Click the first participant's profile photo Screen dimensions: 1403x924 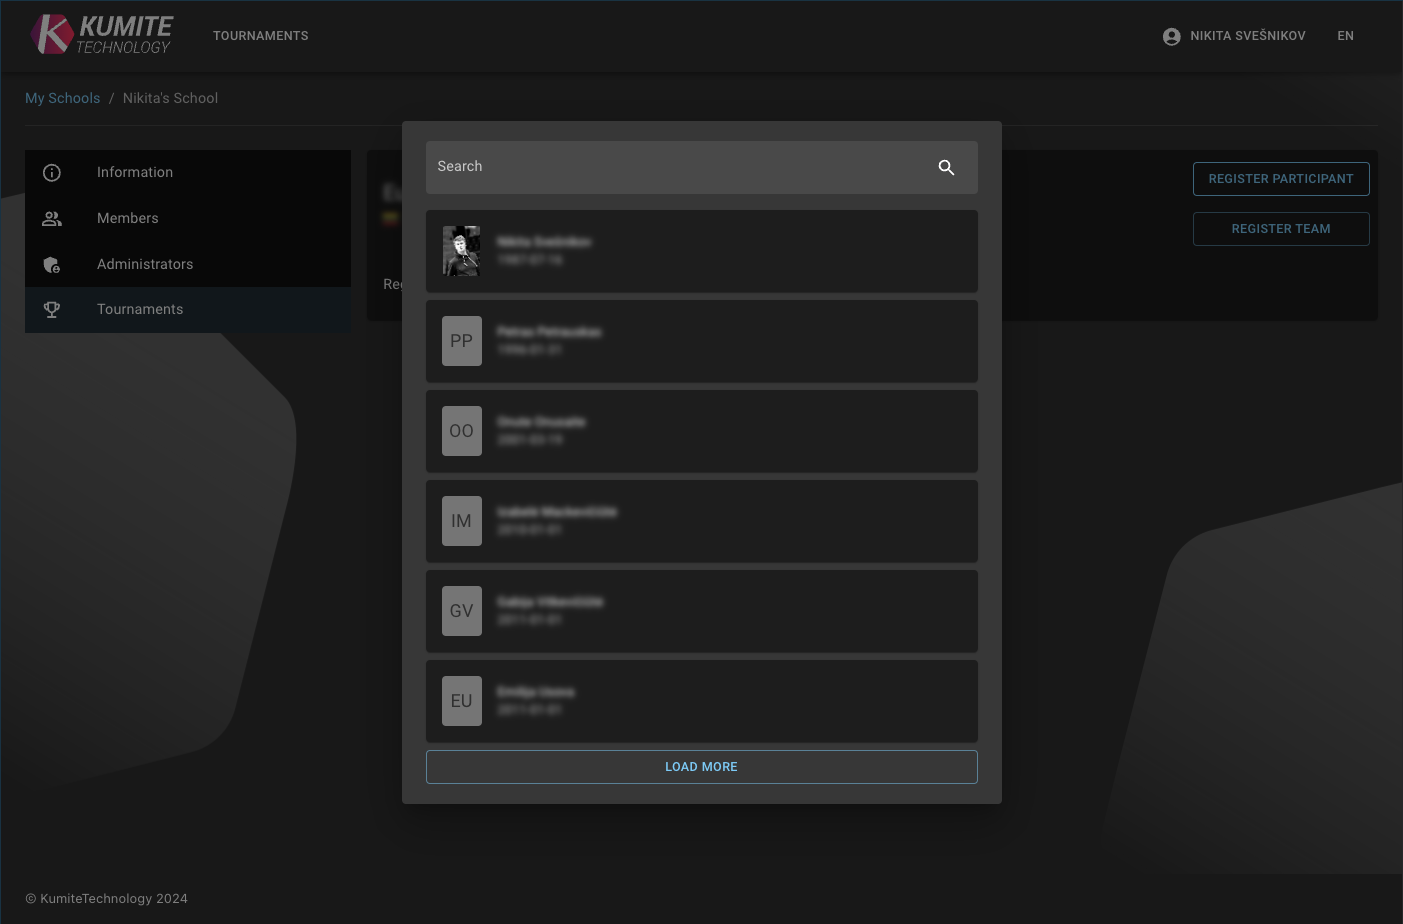coord(461,251)
